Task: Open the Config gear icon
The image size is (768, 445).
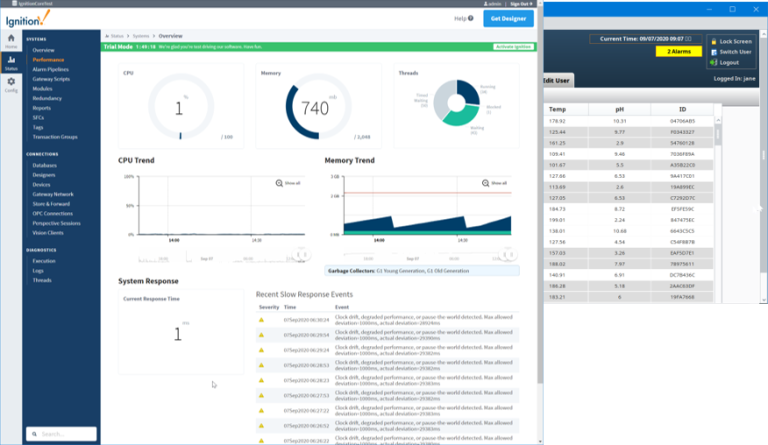Action: pos(11,84)
